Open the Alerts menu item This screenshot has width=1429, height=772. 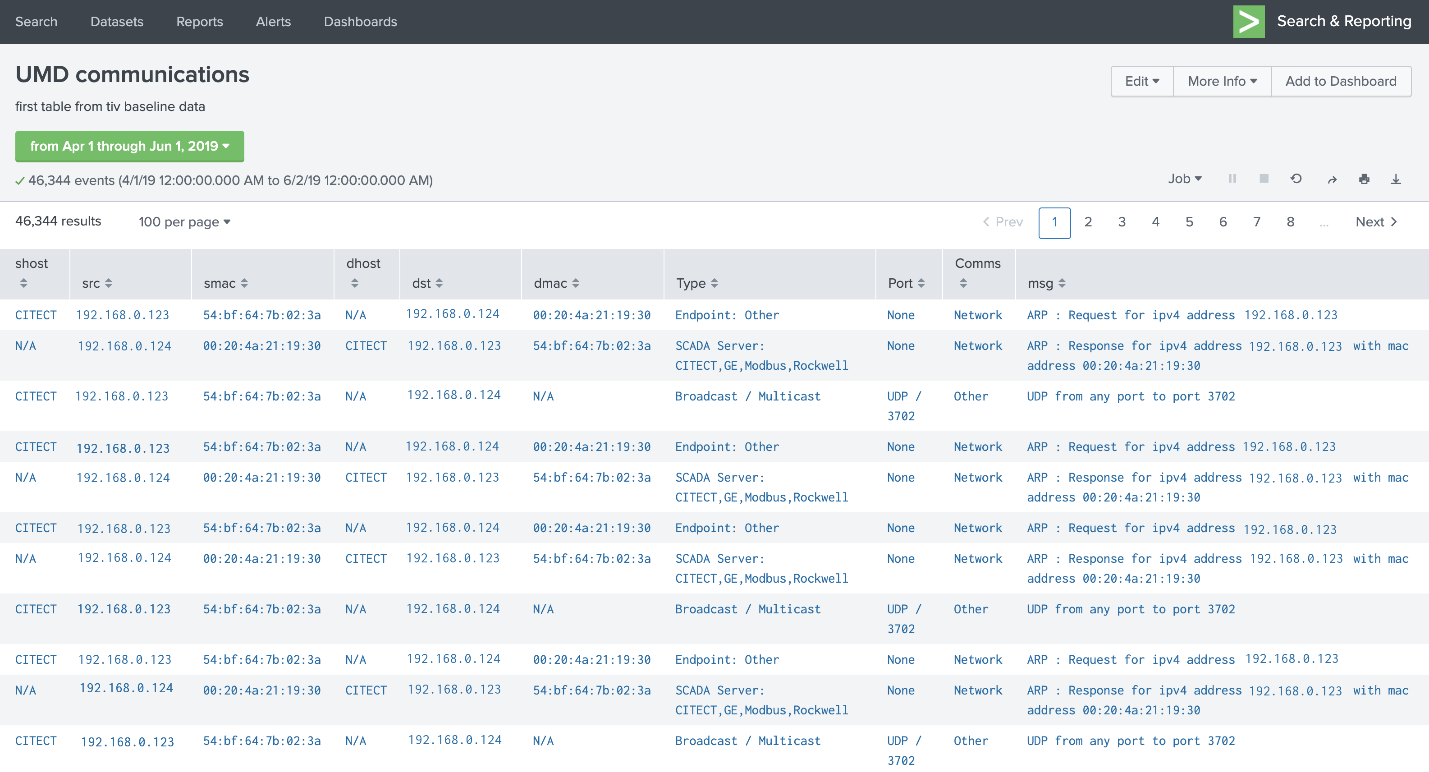pyautogui.click(x=273, y=21)
